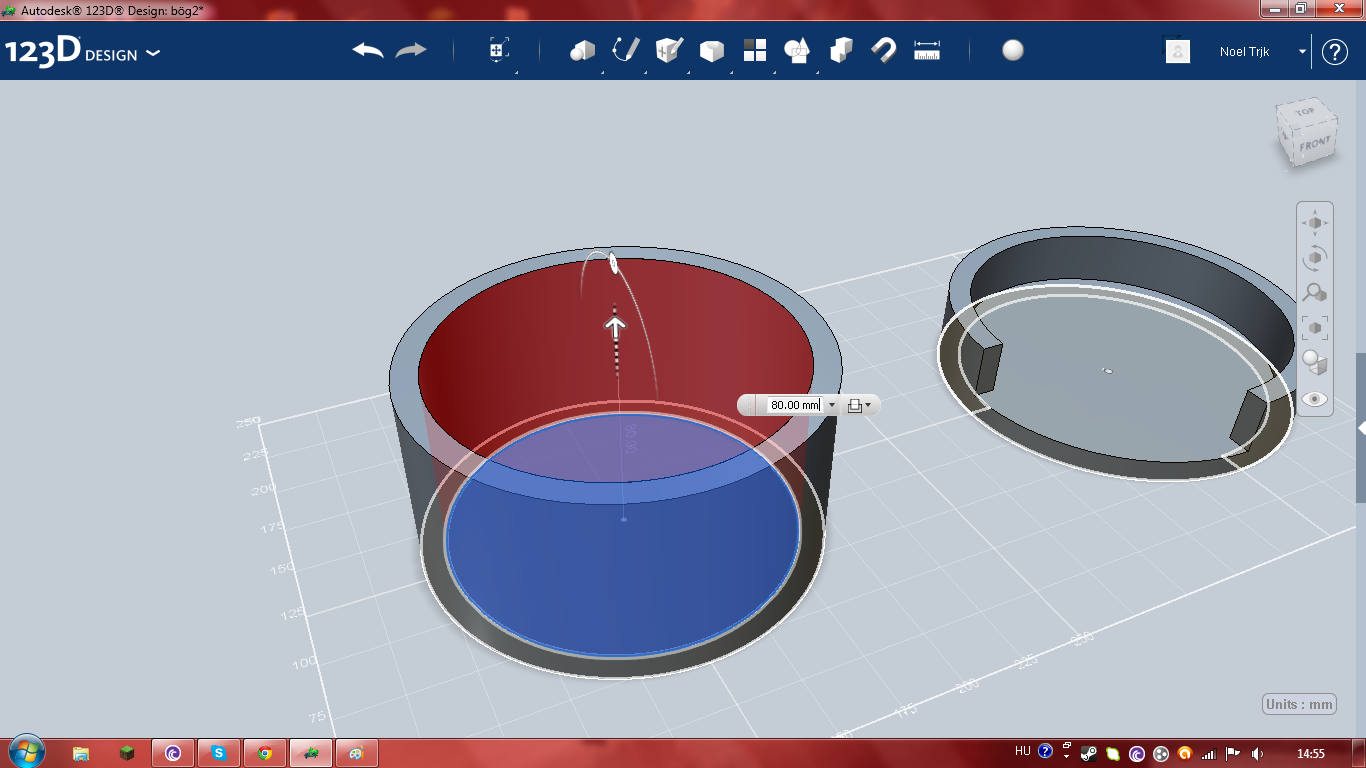Click the extrude tilt angle handle
Image resolution: width=1366 pixels, height=768 pixels.
point(613,264)
